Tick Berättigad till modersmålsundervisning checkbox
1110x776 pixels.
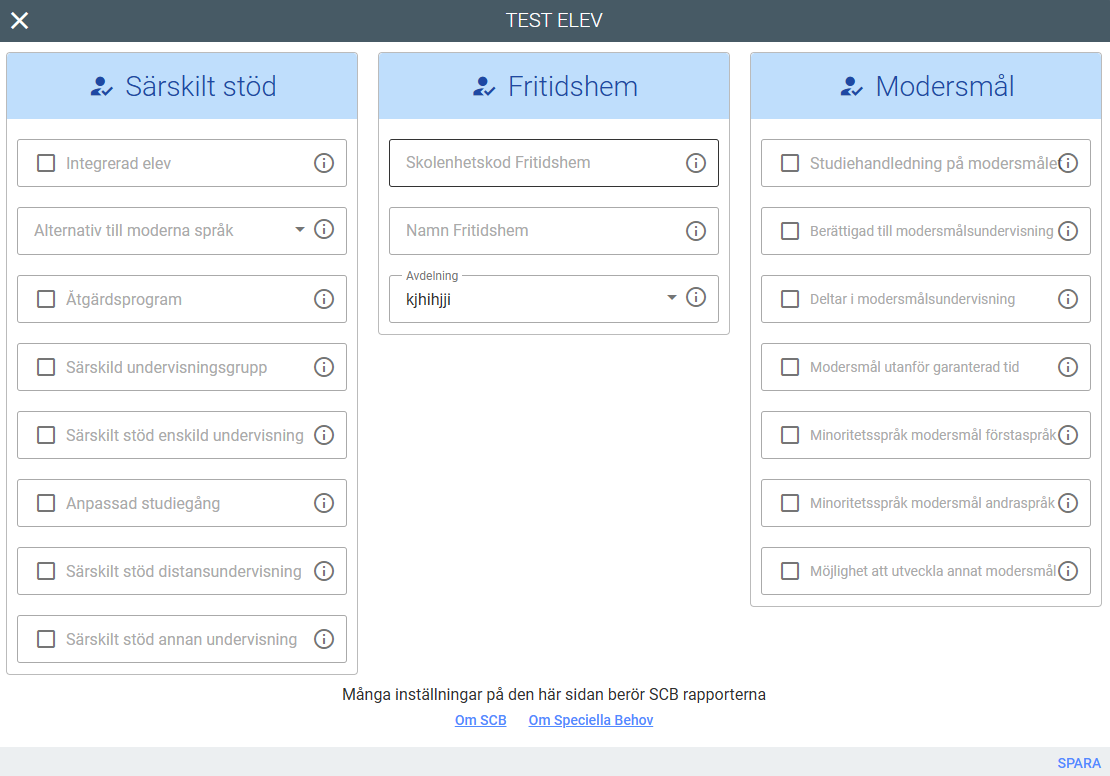click(x=790, y=231)
